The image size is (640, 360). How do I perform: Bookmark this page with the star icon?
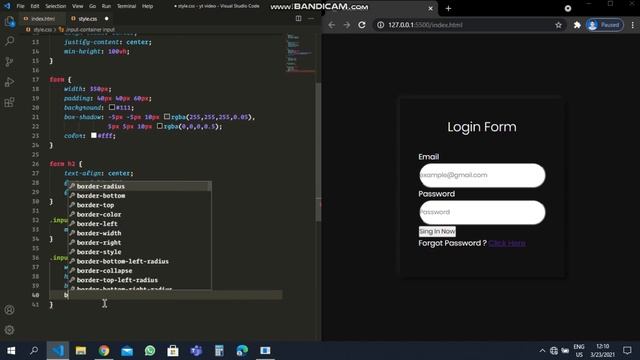(x=558, y=25)
